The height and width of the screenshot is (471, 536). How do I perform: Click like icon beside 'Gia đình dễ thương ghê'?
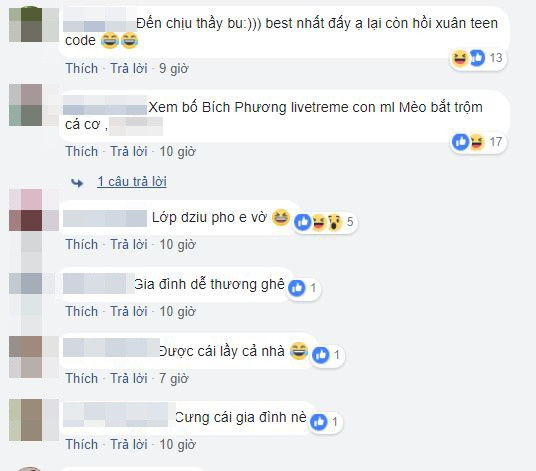click(x=296, y=288)
